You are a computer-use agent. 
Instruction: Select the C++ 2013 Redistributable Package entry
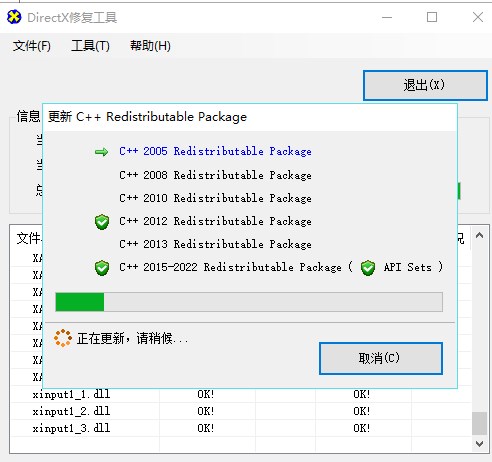[x=215, y=244]
